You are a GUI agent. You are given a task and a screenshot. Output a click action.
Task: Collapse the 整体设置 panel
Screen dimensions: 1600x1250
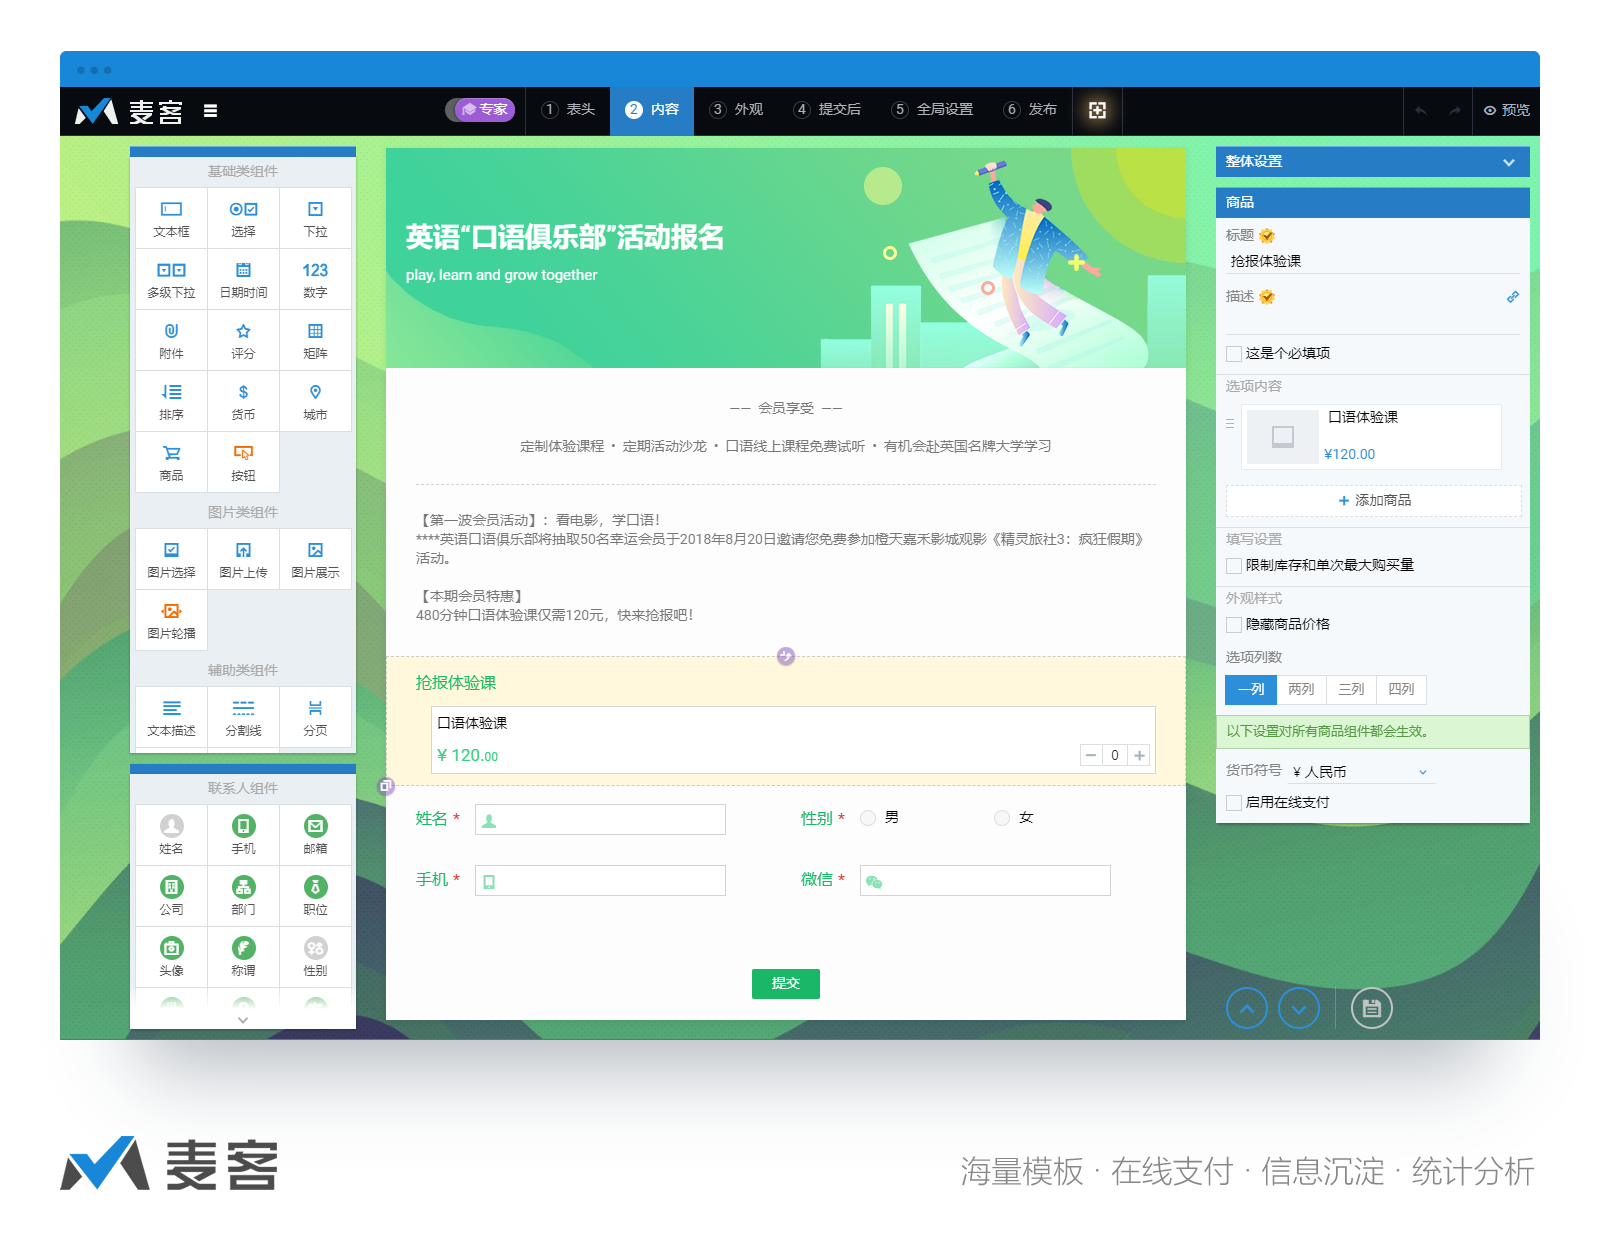coord(1511,162)
